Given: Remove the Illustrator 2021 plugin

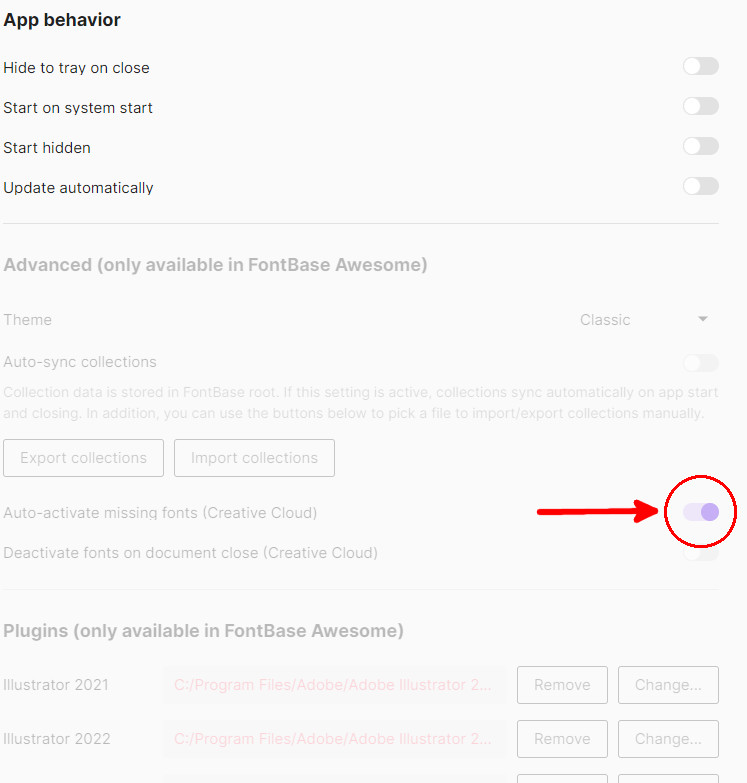Looking at the screenshot, I should 562,685.
